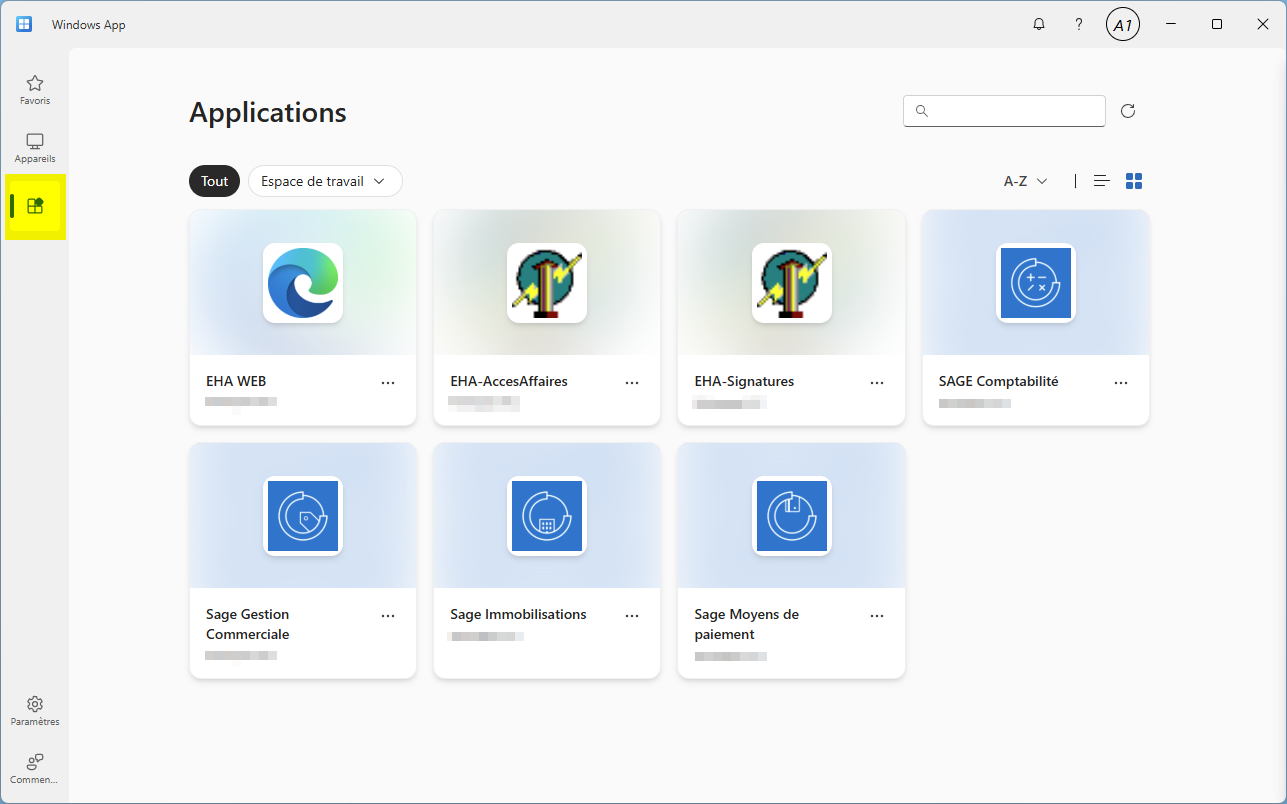Image resolution: width=1287 pixels, height=804 pixels.
Task: Minimize the Windows App window
Action: 1171,25
